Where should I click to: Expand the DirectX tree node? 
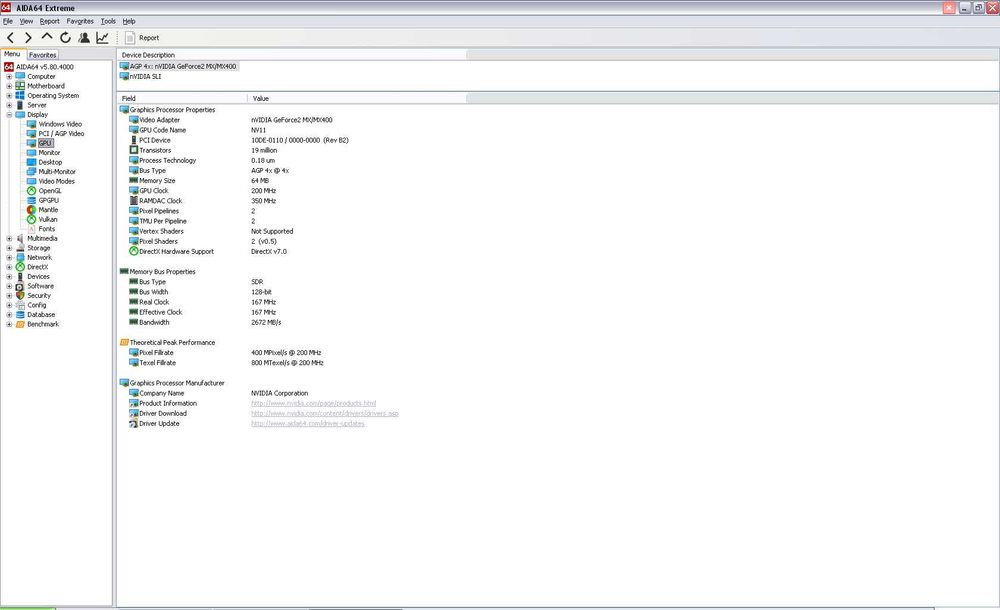9,267
